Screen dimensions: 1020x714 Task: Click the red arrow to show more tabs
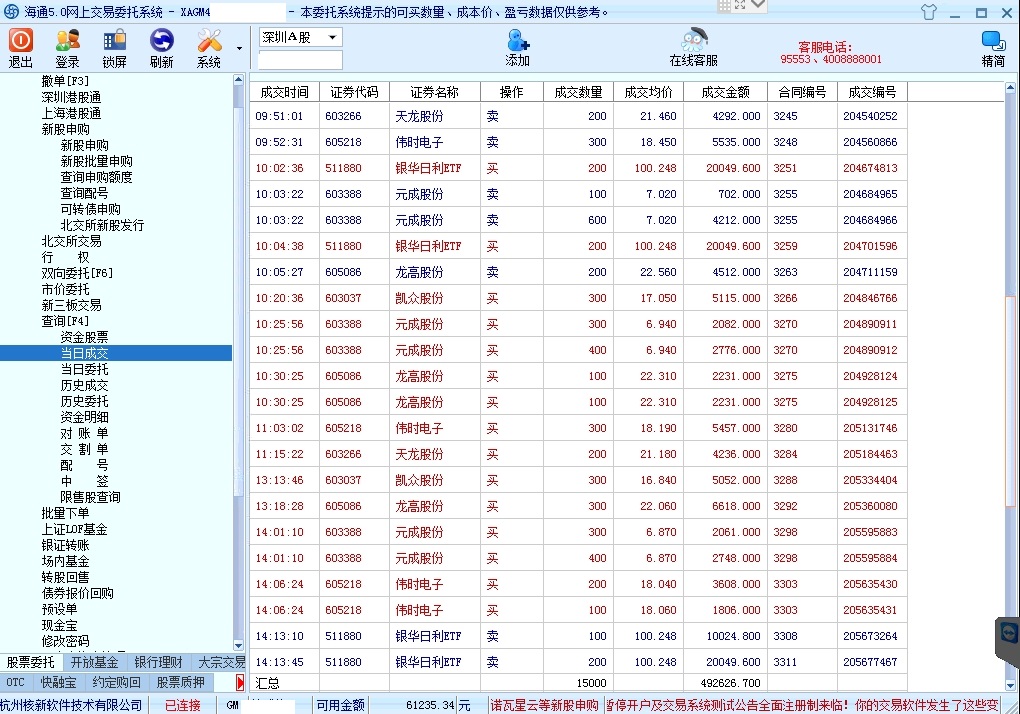click(240, 682)
